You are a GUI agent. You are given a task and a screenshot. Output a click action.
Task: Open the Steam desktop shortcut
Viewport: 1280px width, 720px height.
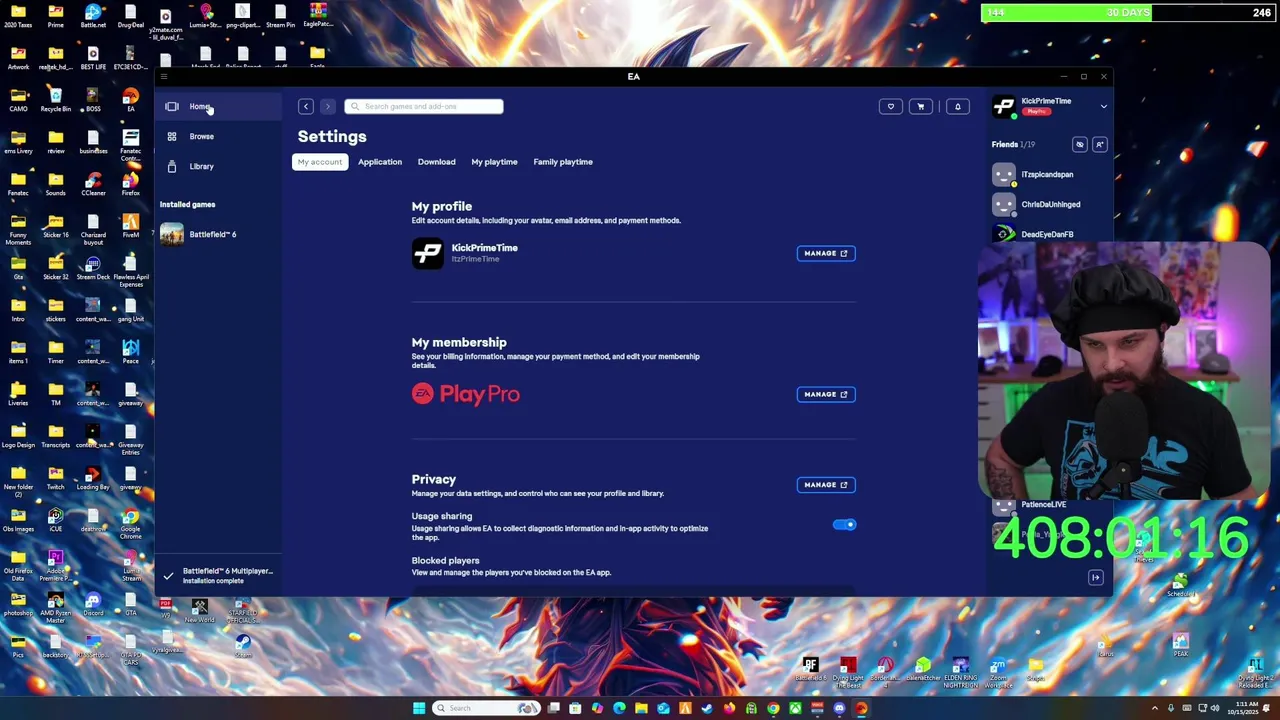coord(243,646)
